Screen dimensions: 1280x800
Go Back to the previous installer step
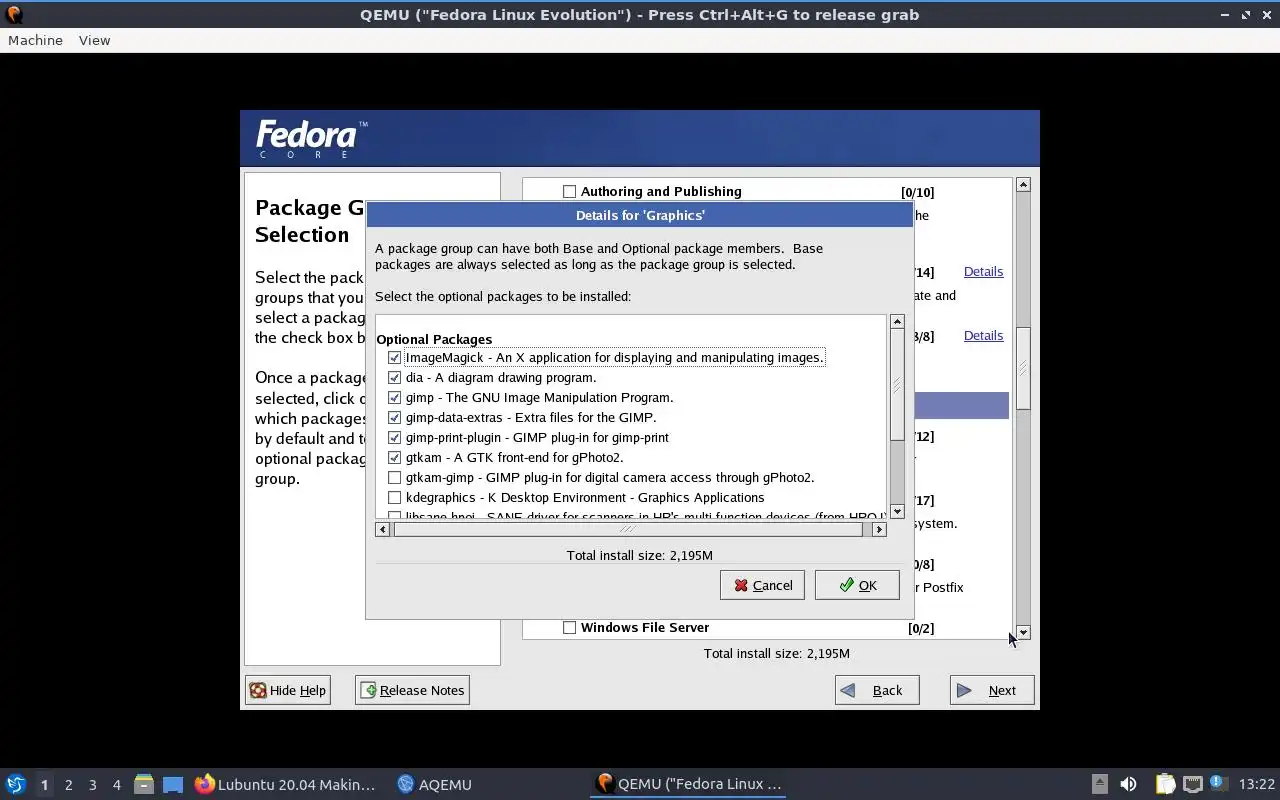(x=877, y=690)
